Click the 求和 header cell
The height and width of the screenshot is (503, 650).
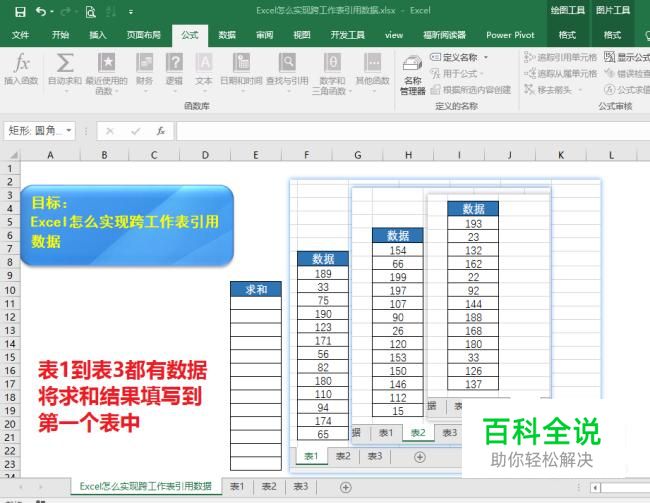(256, 289)
